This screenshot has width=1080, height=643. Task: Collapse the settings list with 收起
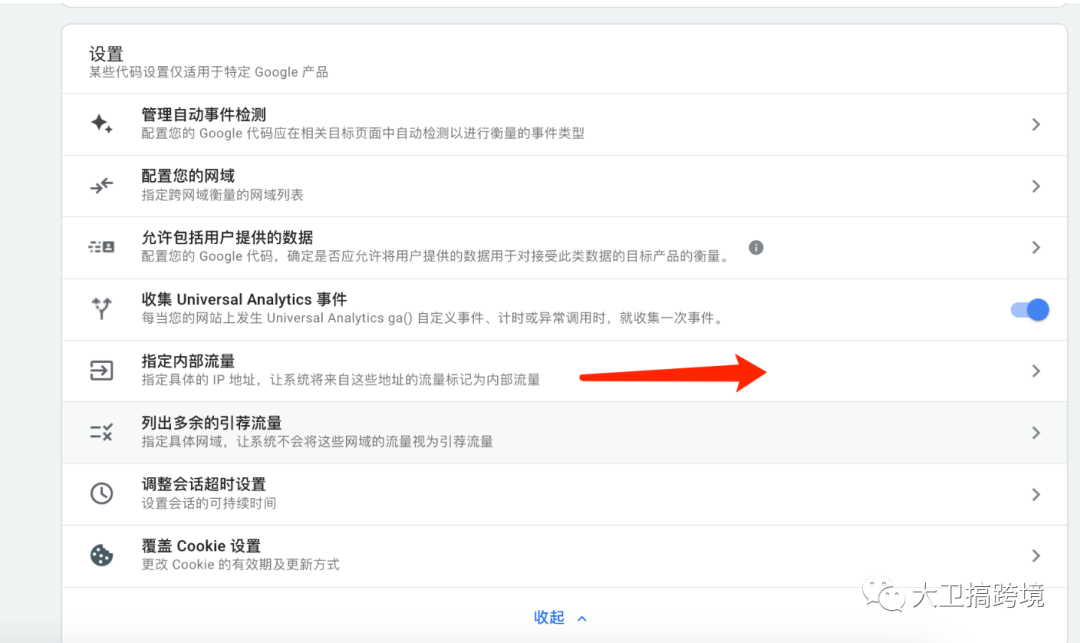559,617
